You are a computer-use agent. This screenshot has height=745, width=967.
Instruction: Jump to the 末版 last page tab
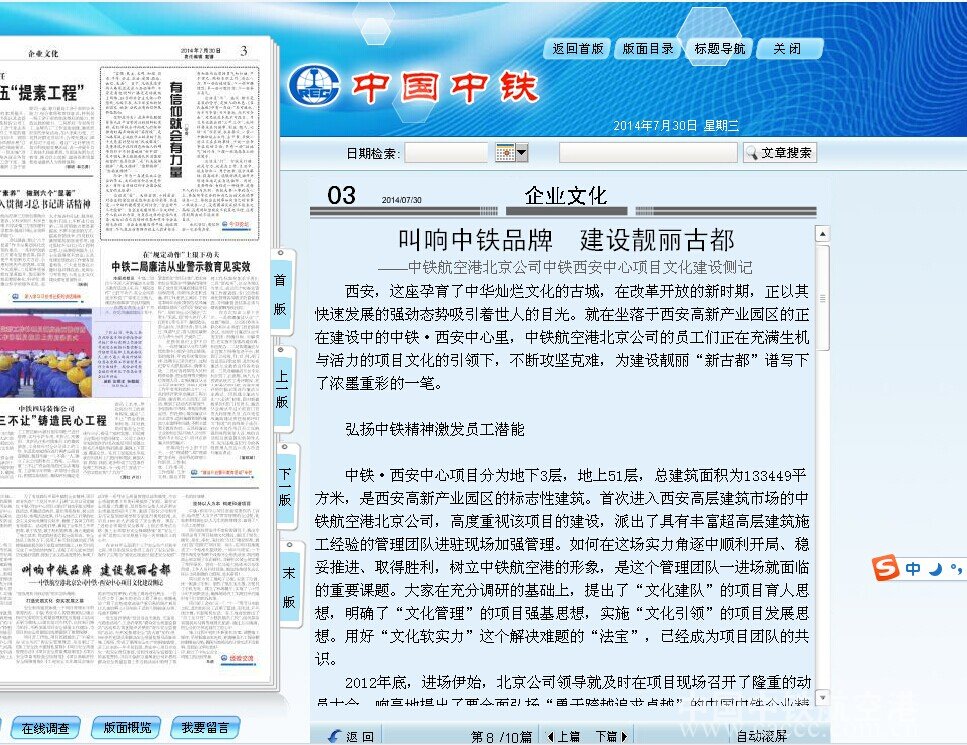(x=289, y=585)
